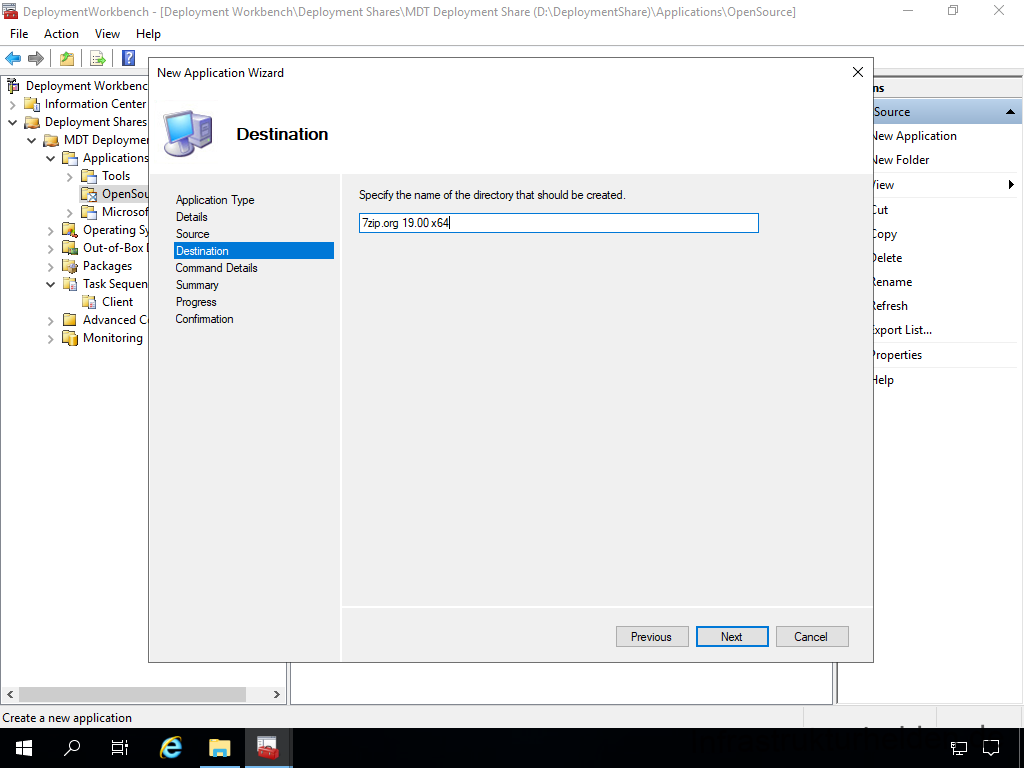Click Task Sequences node icon
The width and height of the screenshot is (1024, 768).
pos(70,283)
